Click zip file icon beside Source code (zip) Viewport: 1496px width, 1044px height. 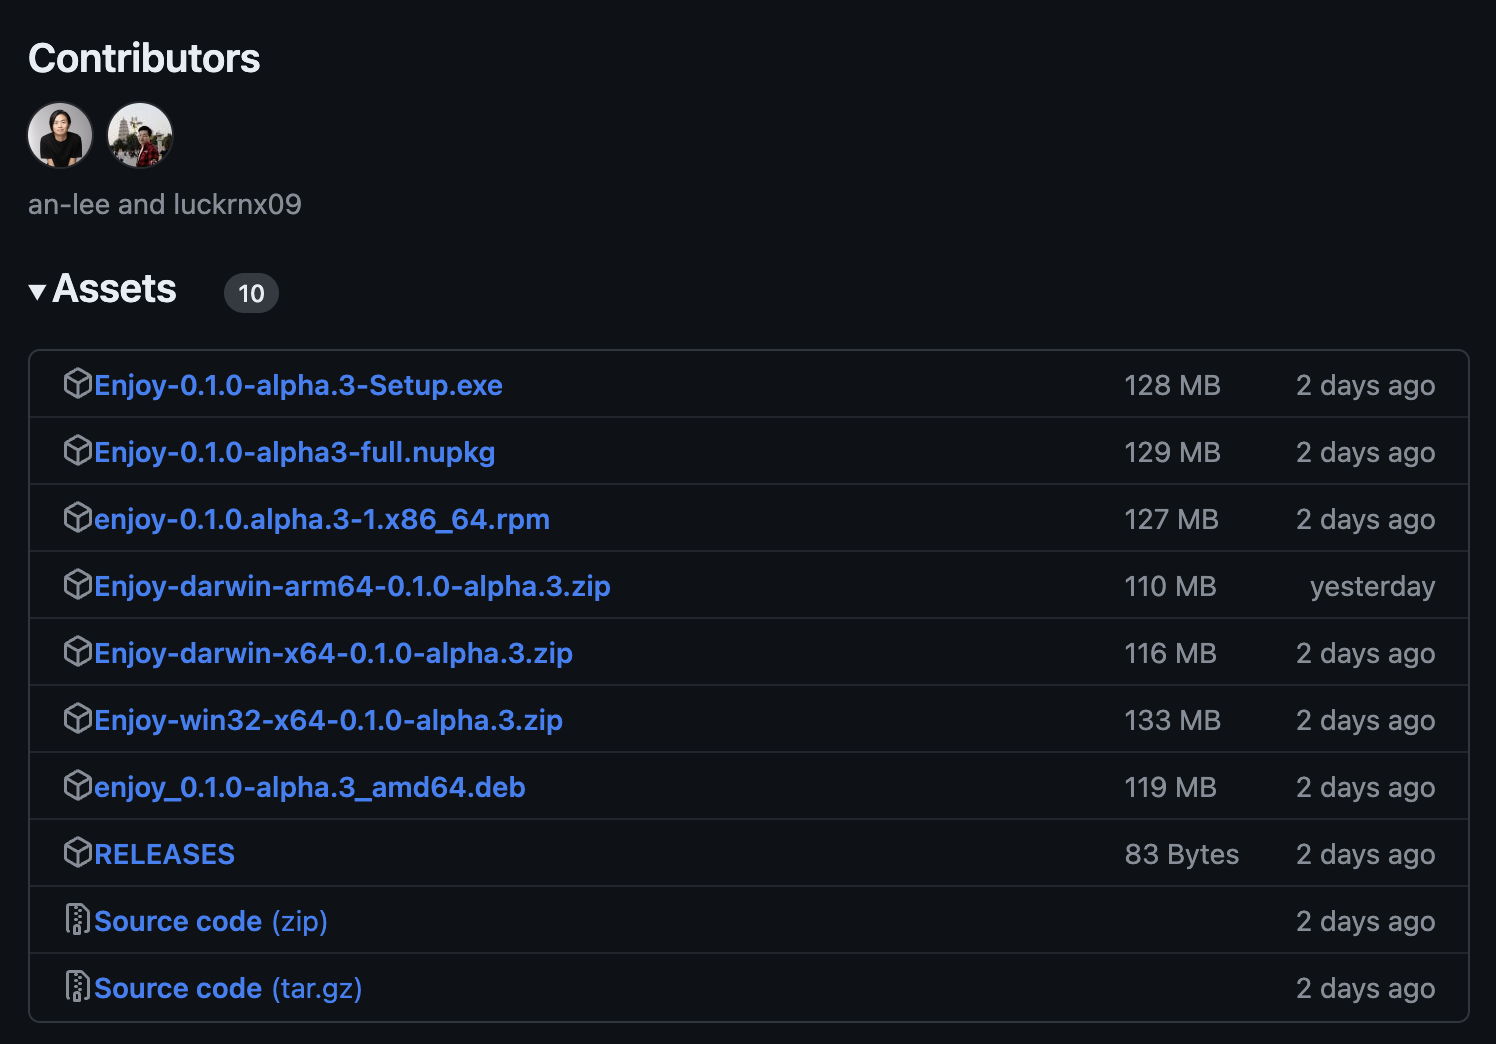[x=77, y=920]
